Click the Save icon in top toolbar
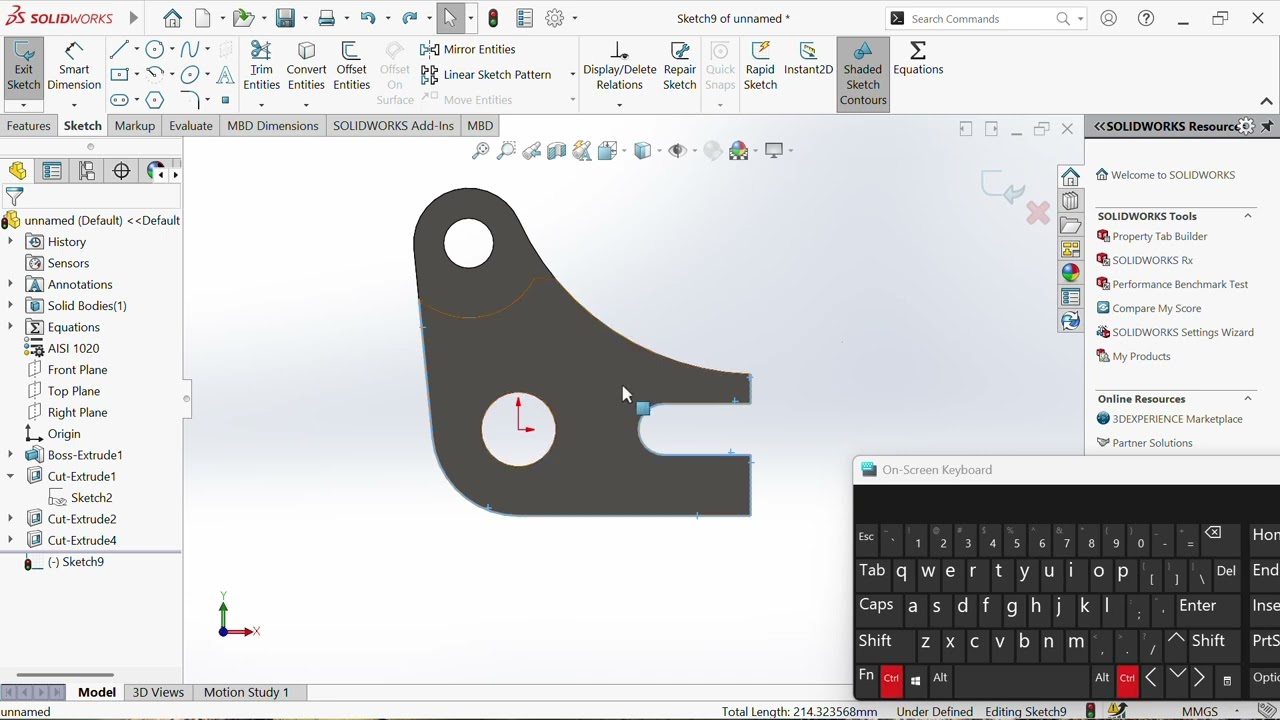This screenshot has width=1280, height=720. coord(285,18)
